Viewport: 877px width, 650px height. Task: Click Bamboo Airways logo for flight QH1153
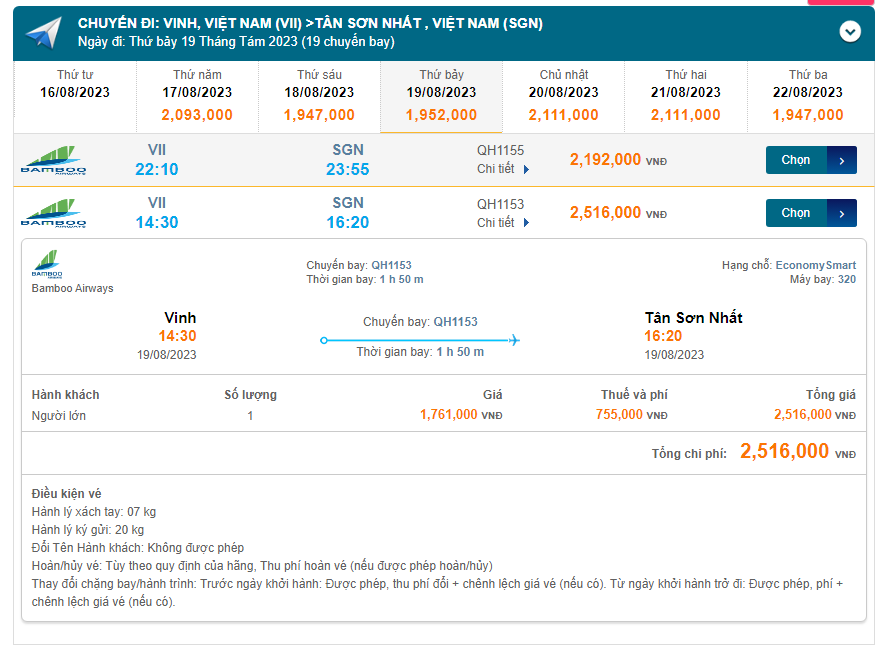point(53,213)
